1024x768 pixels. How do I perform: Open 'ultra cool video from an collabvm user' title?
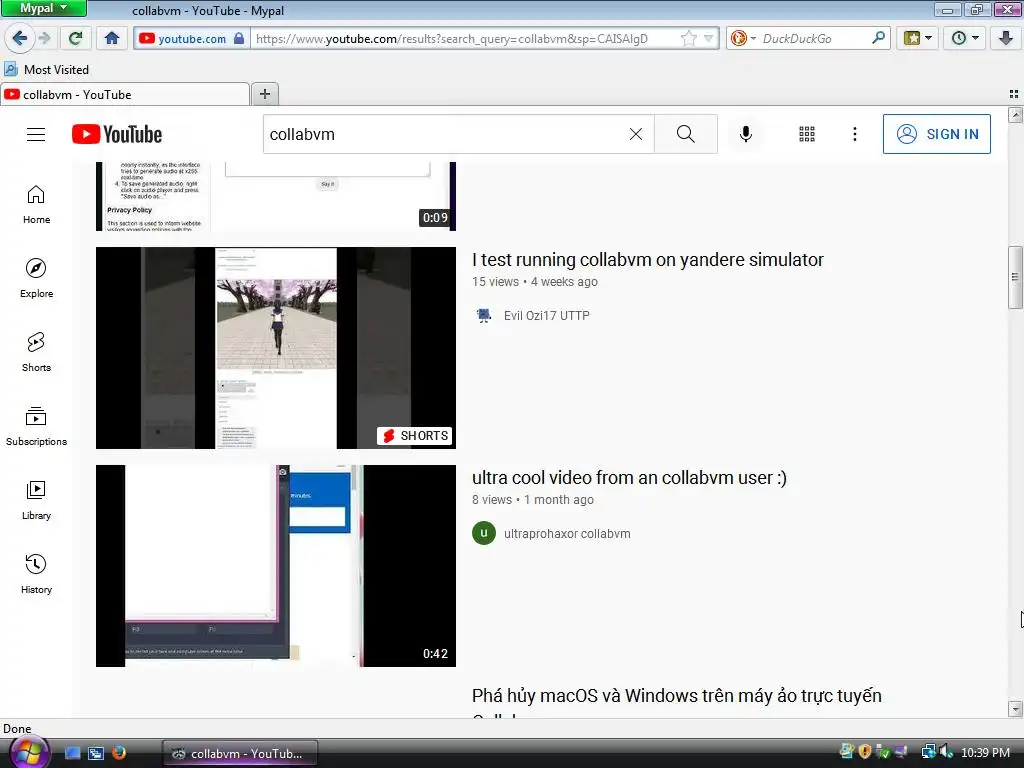click(x=629, y=477)
